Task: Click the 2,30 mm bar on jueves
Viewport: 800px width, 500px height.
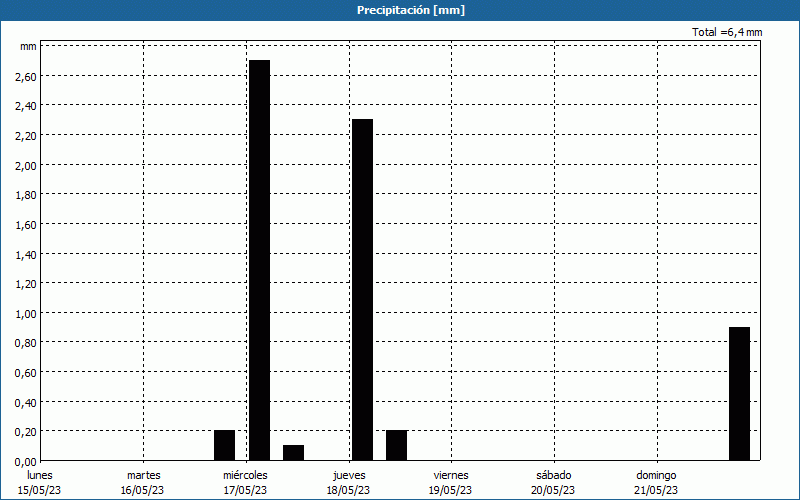Action: tap(362, 290)
